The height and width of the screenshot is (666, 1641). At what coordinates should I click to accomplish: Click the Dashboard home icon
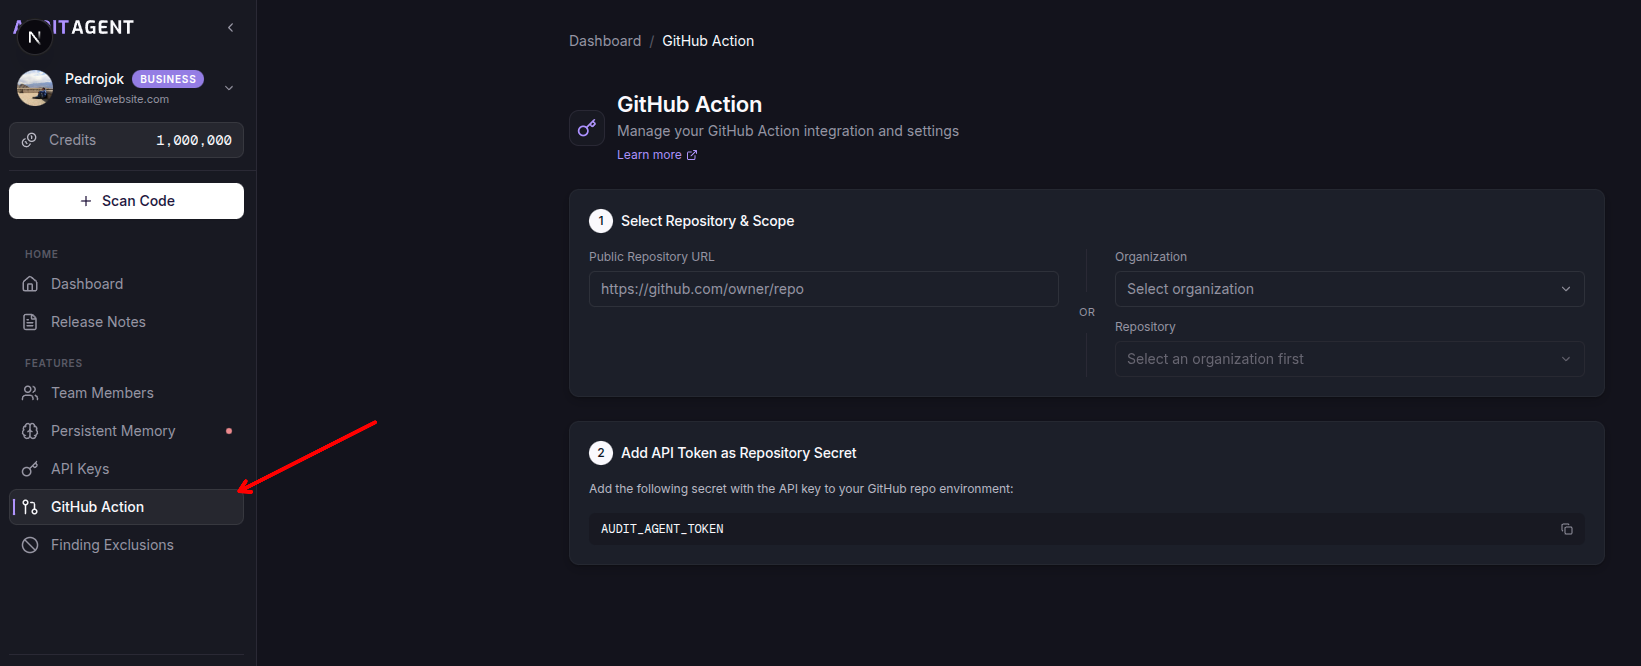click(x=30, y=284)
